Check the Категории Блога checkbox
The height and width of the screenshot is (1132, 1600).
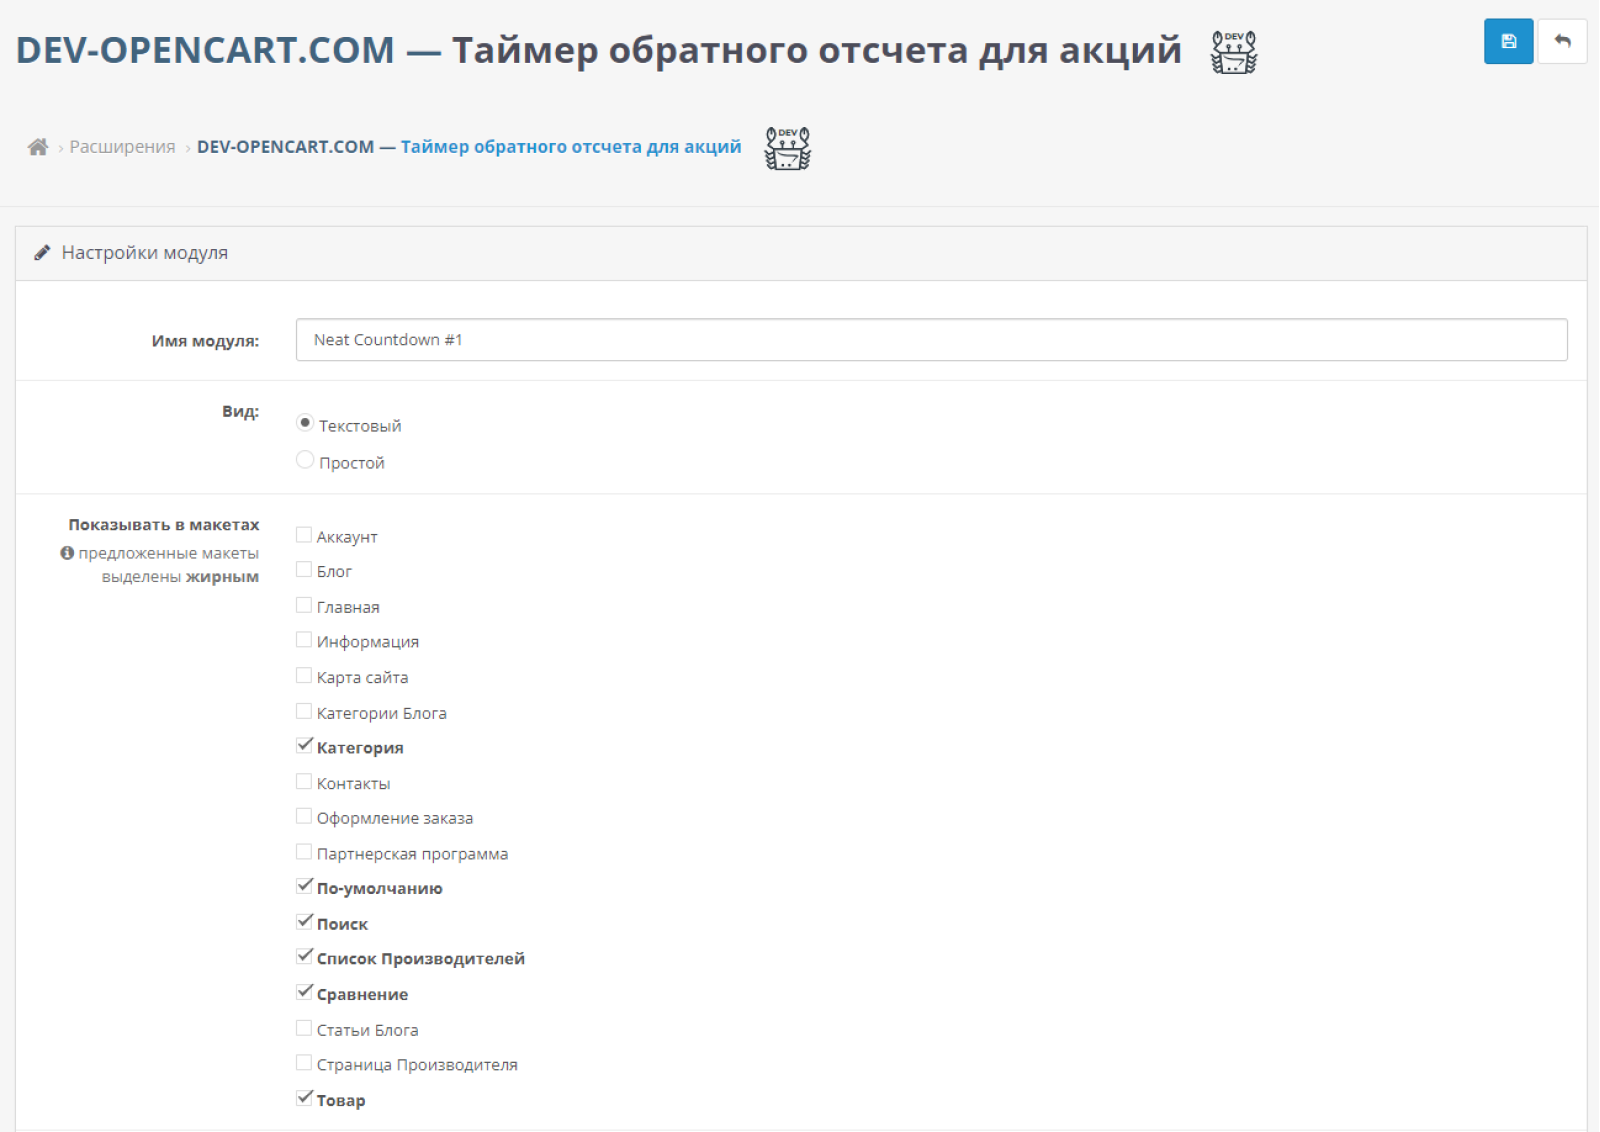(304, 711)
